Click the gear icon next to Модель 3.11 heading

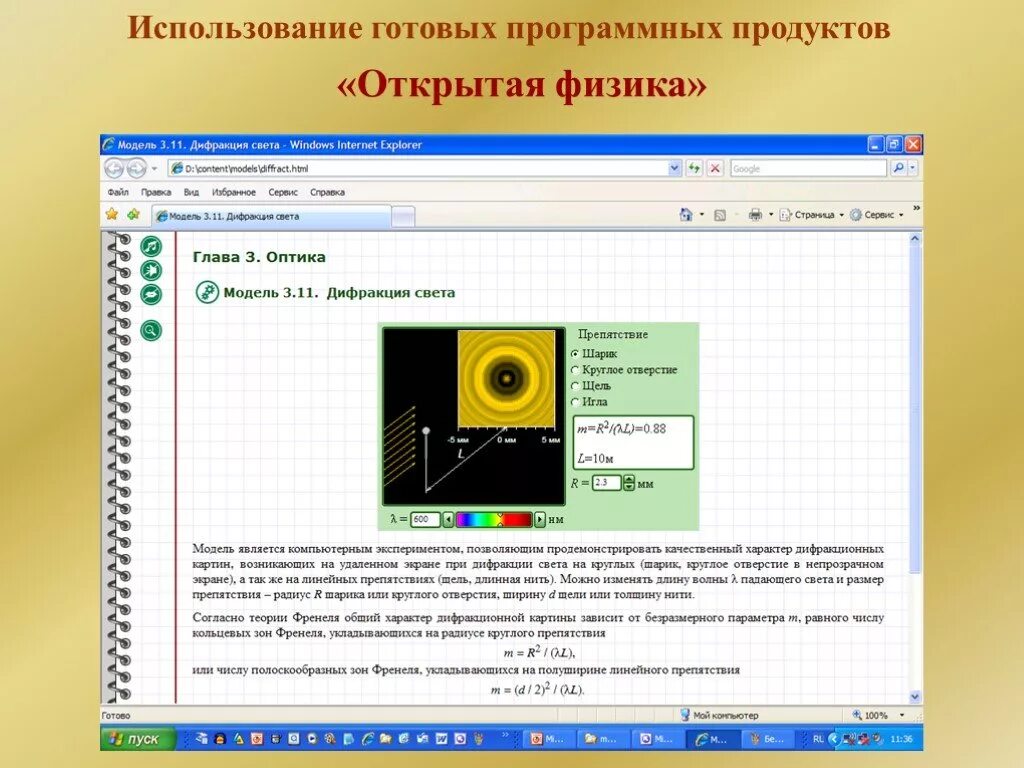pos(206,292)
